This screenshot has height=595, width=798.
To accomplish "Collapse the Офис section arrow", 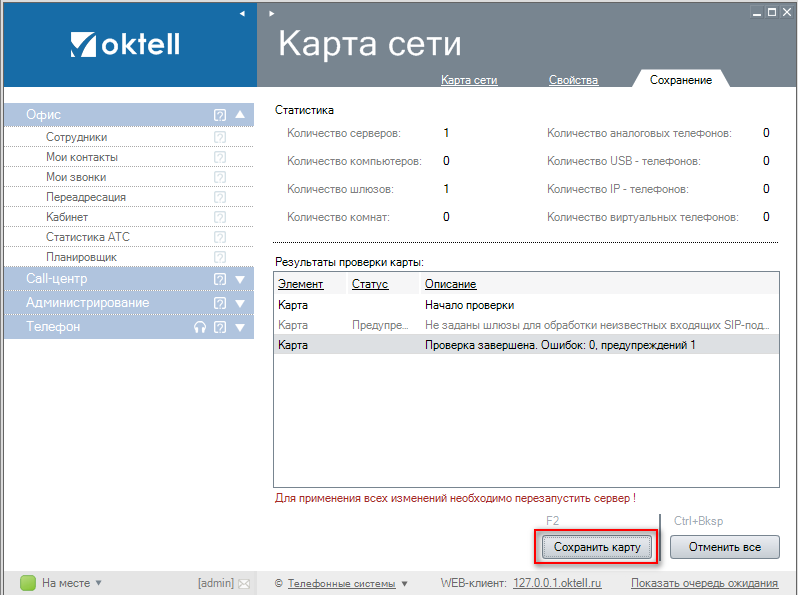I will (240, 115).
